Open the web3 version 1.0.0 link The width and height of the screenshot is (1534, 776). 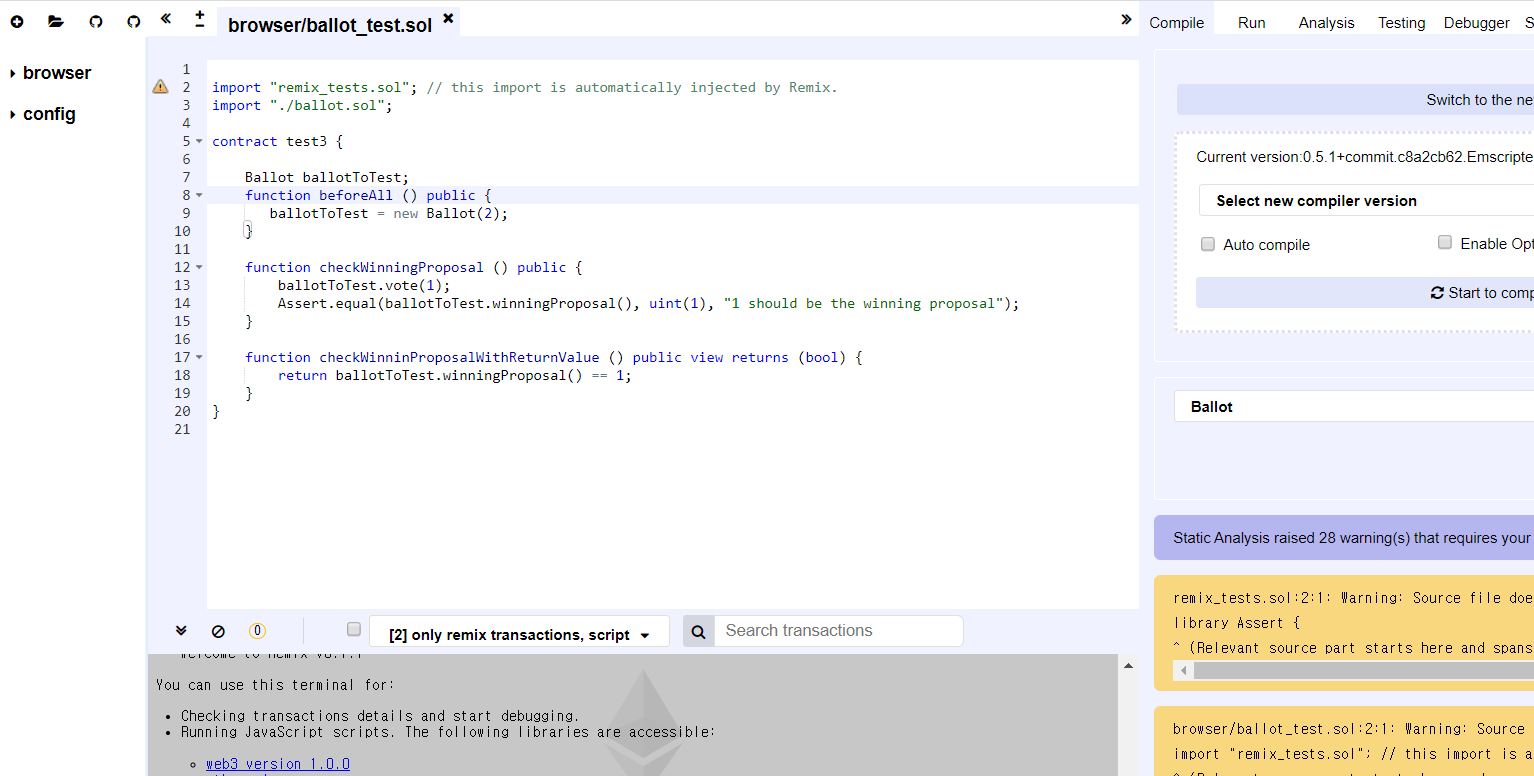278,764
